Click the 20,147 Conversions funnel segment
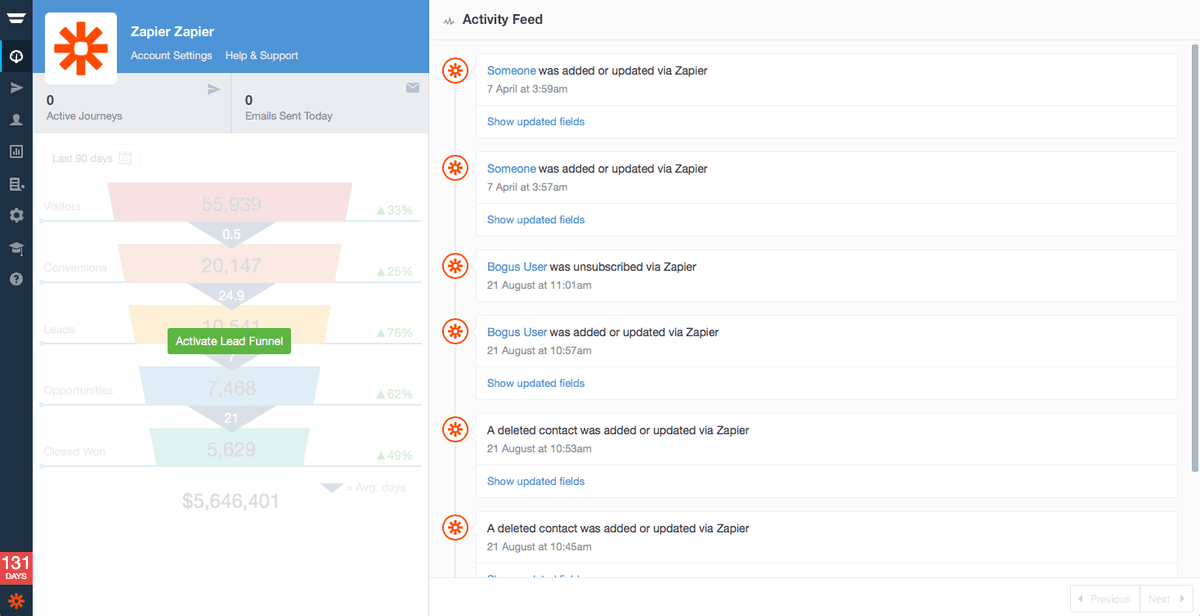The width and height of the screenshot is (1200, 616). point(231,265)
